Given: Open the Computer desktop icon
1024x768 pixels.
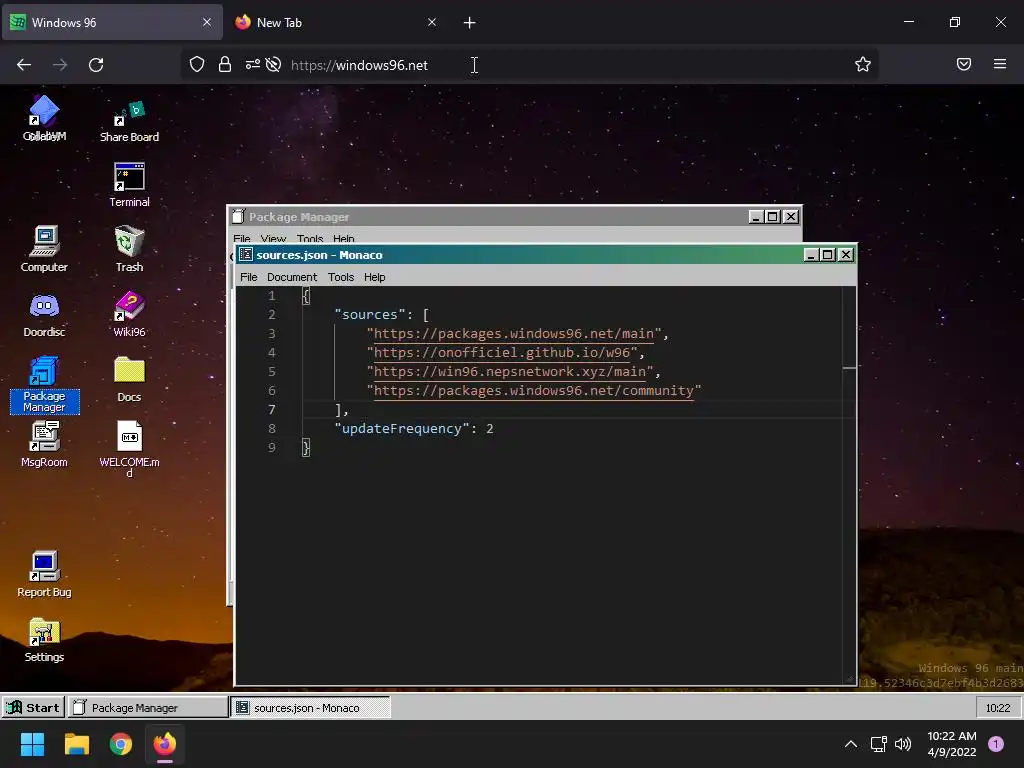Looking at the screenshot, I should click(44, 249).
